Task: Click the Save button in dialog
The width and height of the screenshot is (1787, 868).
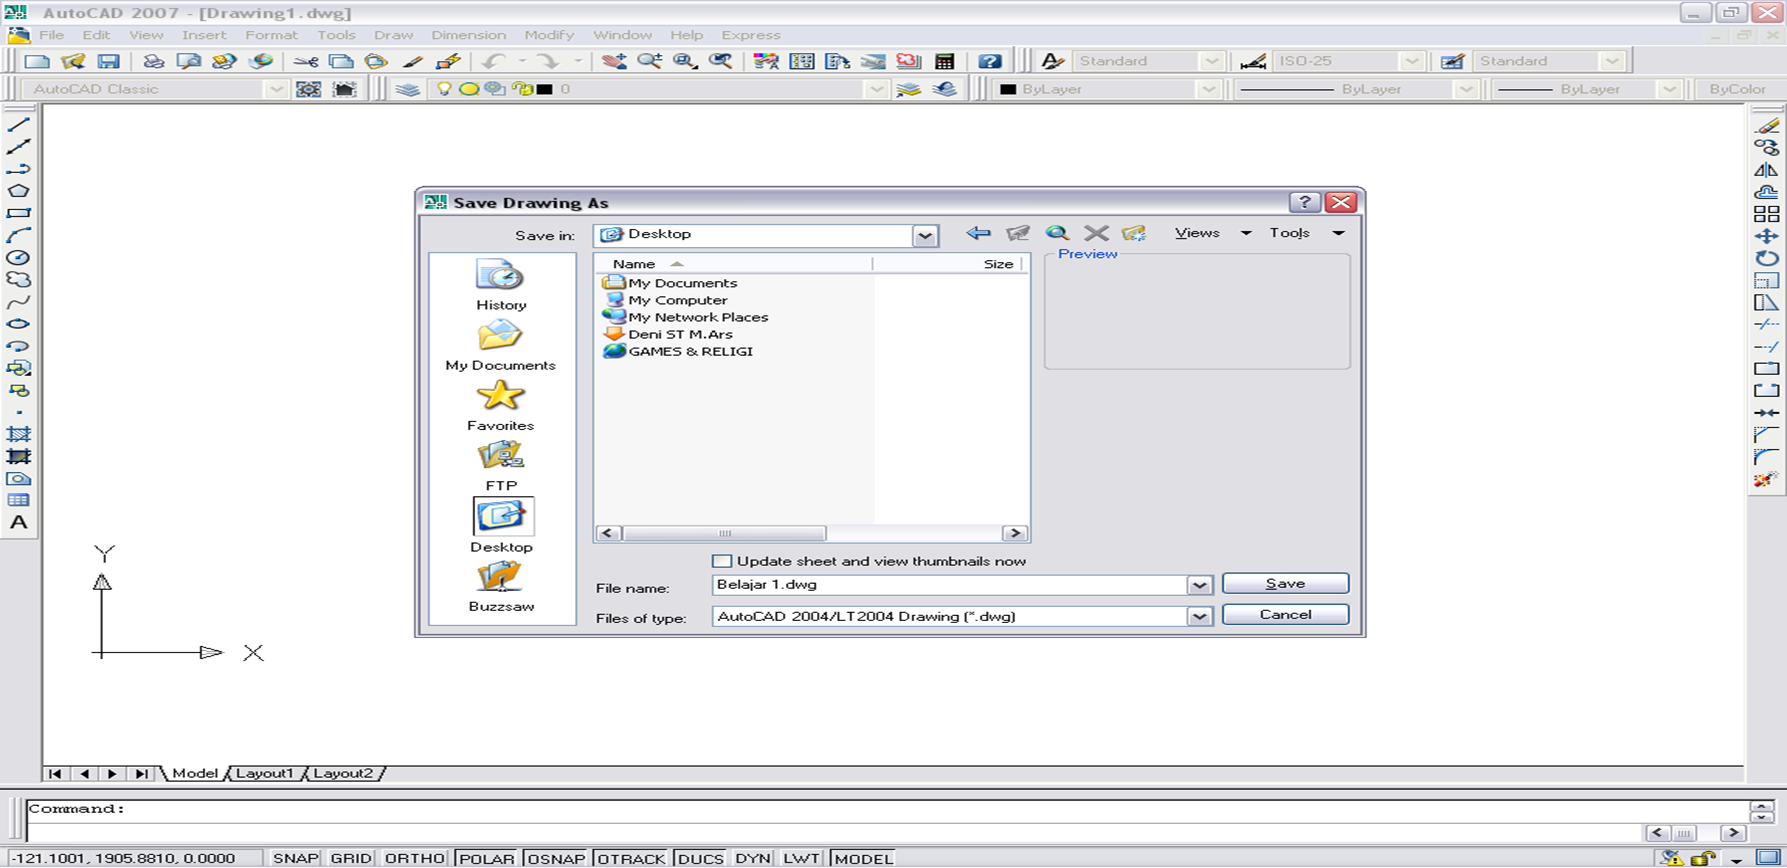Action: [1285, 583]
